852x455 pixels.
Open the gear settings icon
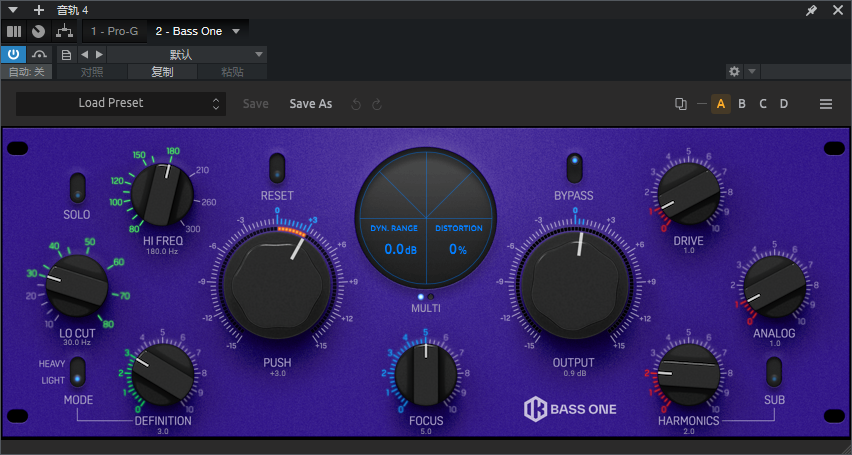(x=734, y=71)
